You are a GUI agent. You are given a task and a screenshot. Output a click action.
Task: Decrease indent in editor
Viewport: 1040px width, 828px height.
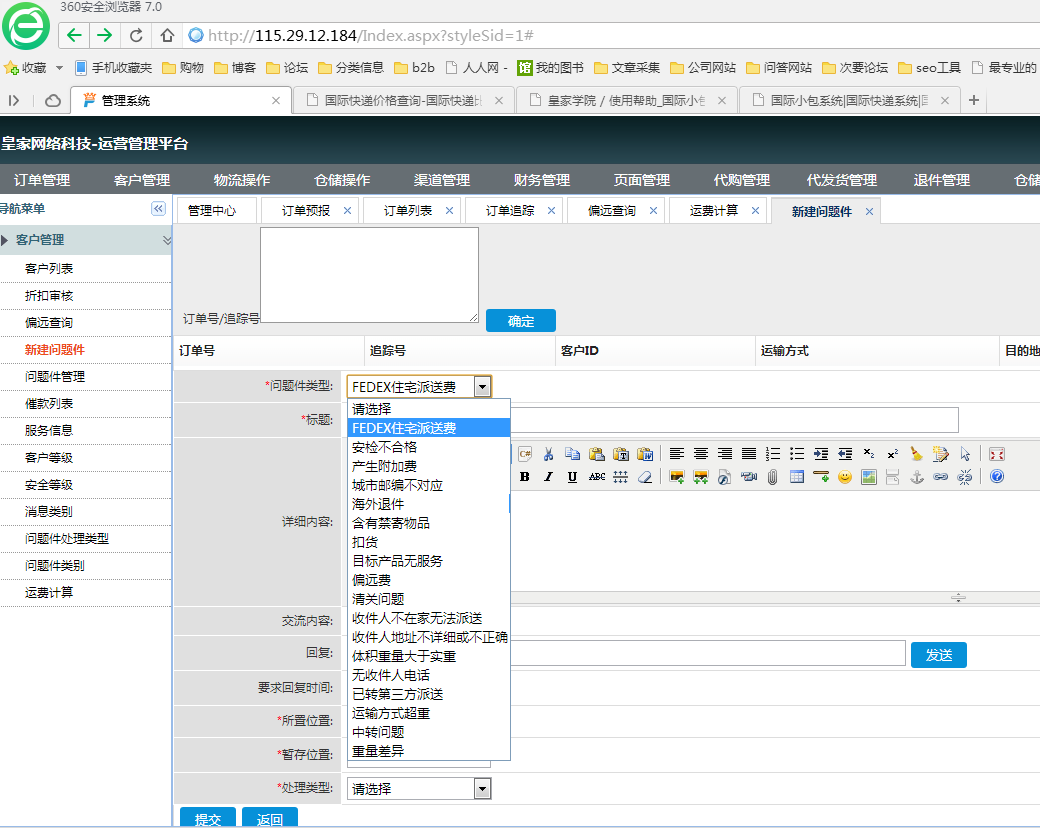pyautogui.click(x=845, y=454)
